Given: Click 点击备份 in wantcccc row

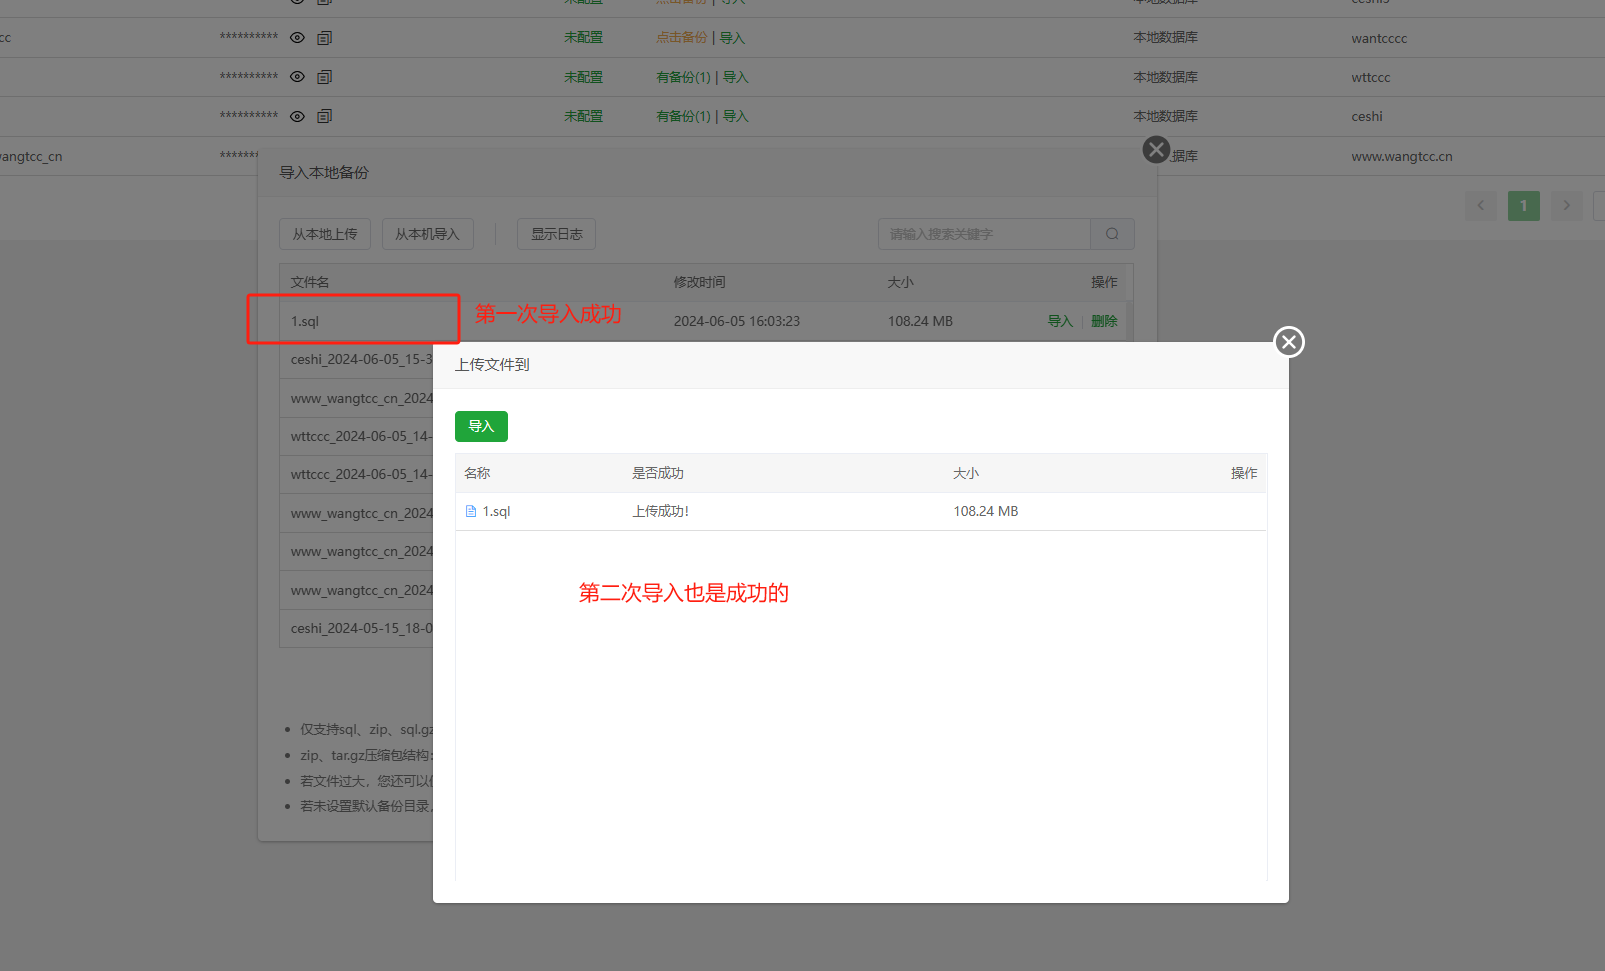Looking at the screenshot, I should click(x=681, y=38).
